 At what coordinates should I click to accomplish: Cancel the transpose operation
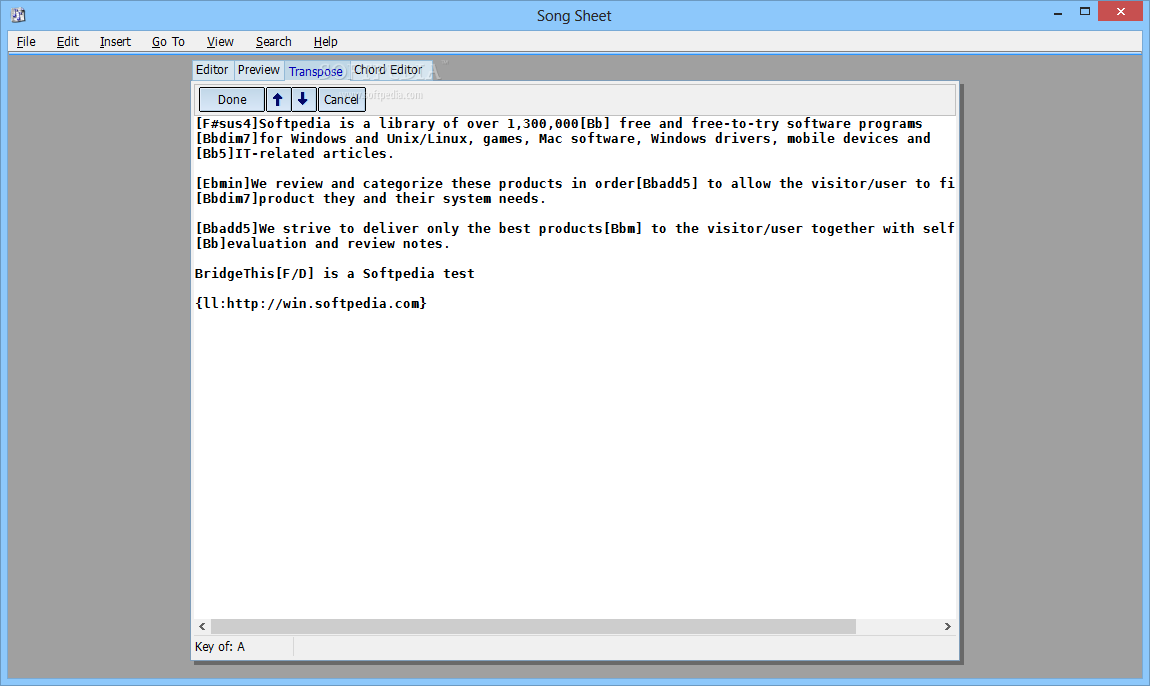coord(341,99)
